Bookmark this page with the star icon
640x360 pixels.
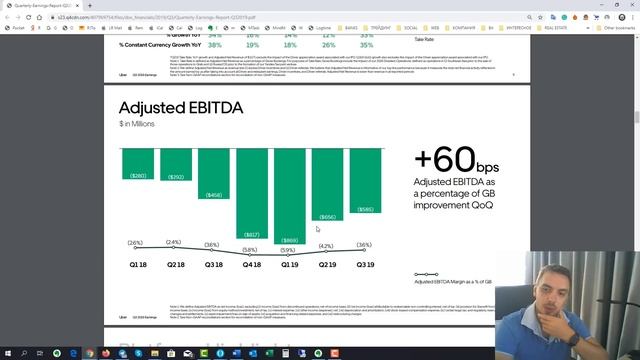540,18
